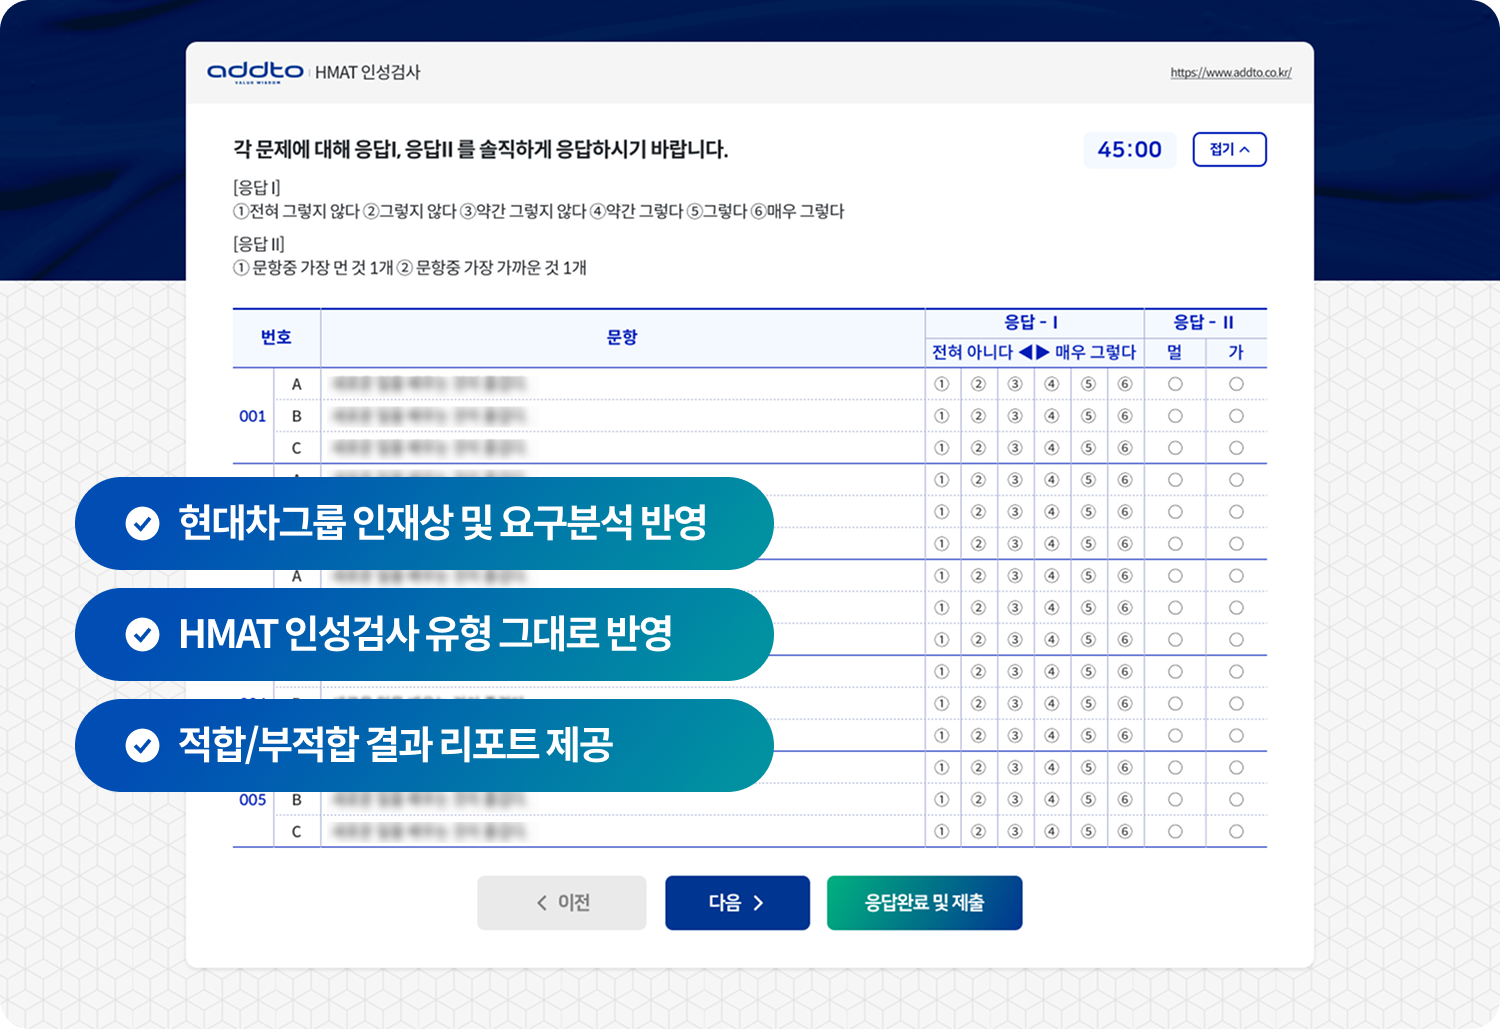Viewport: 1500px width, 1029px height.
Task: Mark 005 row B as 멀 (farthest)
Action: pyautogui.click(x=1175, y=800)
